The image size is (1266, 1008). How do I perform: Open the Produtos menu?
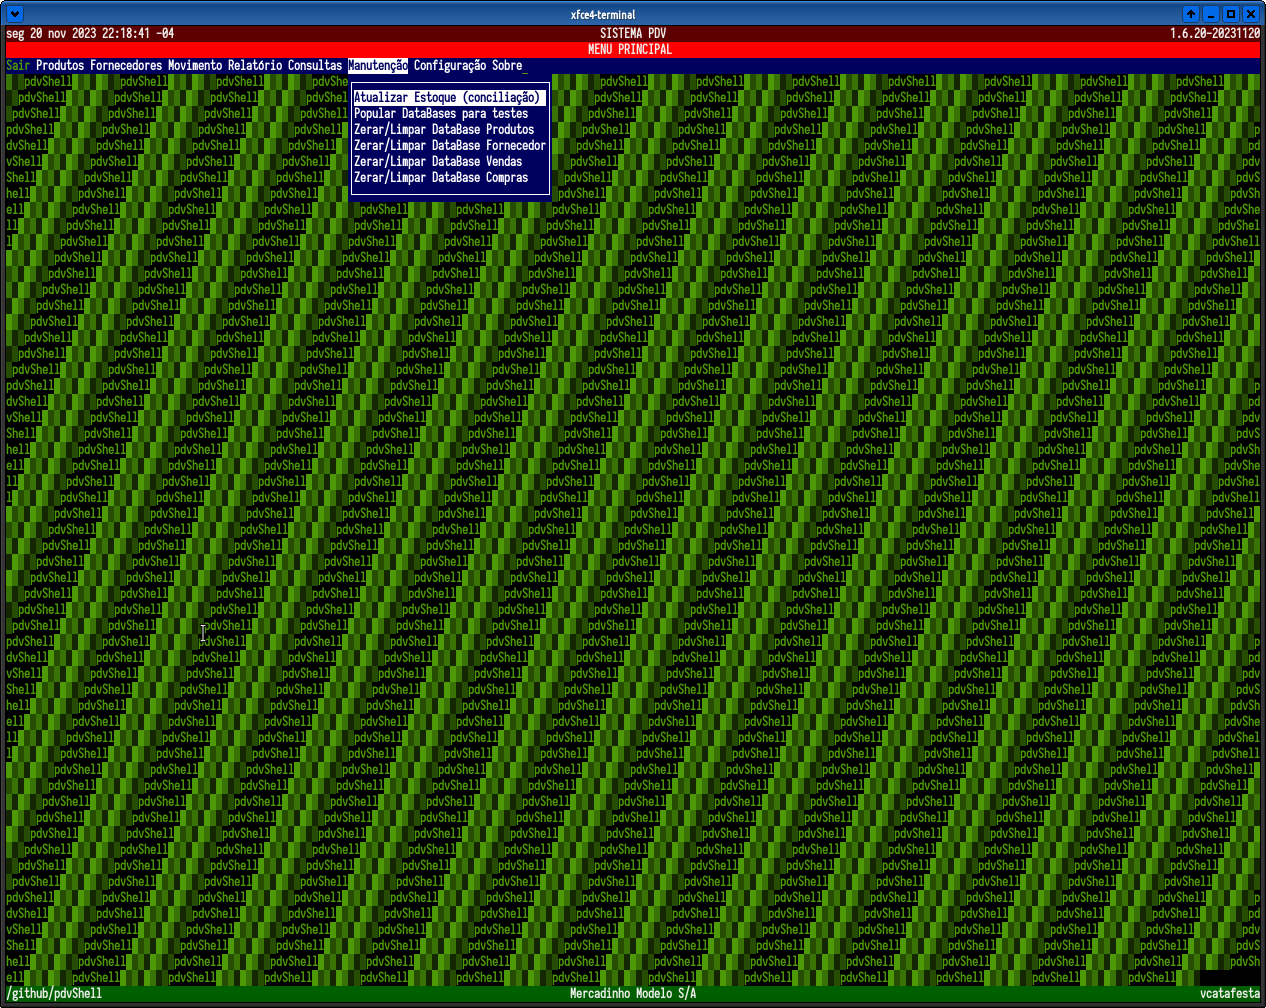tap(60, 65)
